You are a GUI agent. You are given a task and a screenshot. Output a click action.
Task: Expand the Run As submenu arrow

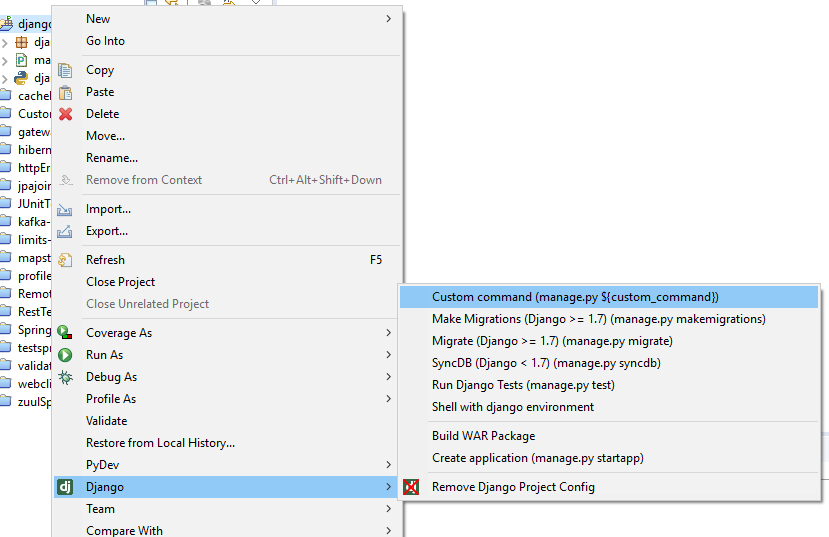tap(389, 355)
